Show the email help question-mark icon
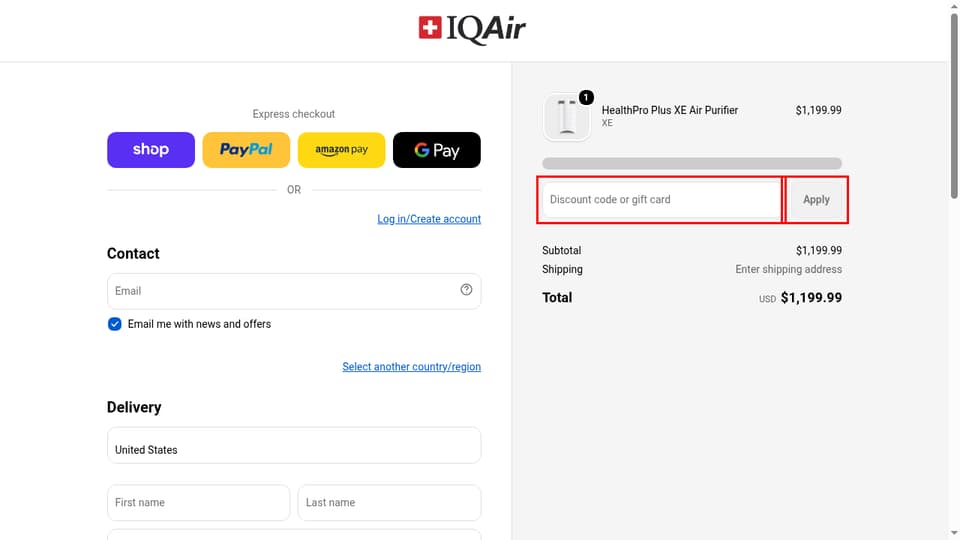This screenshot has height=540, width=960. click(x=467, y=290)
